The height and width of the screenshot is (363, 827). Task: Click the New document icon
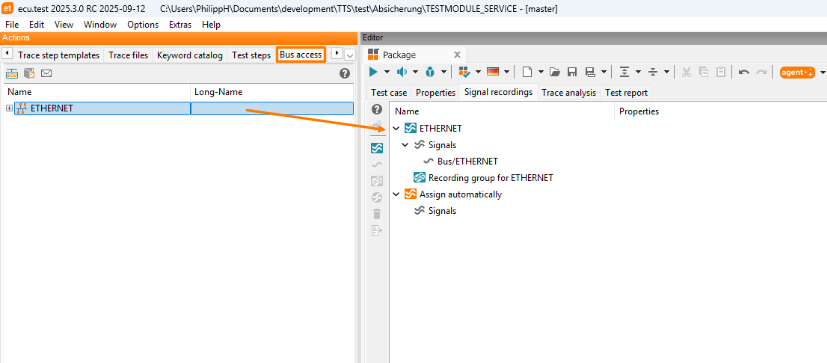click(x=526, y=72)
